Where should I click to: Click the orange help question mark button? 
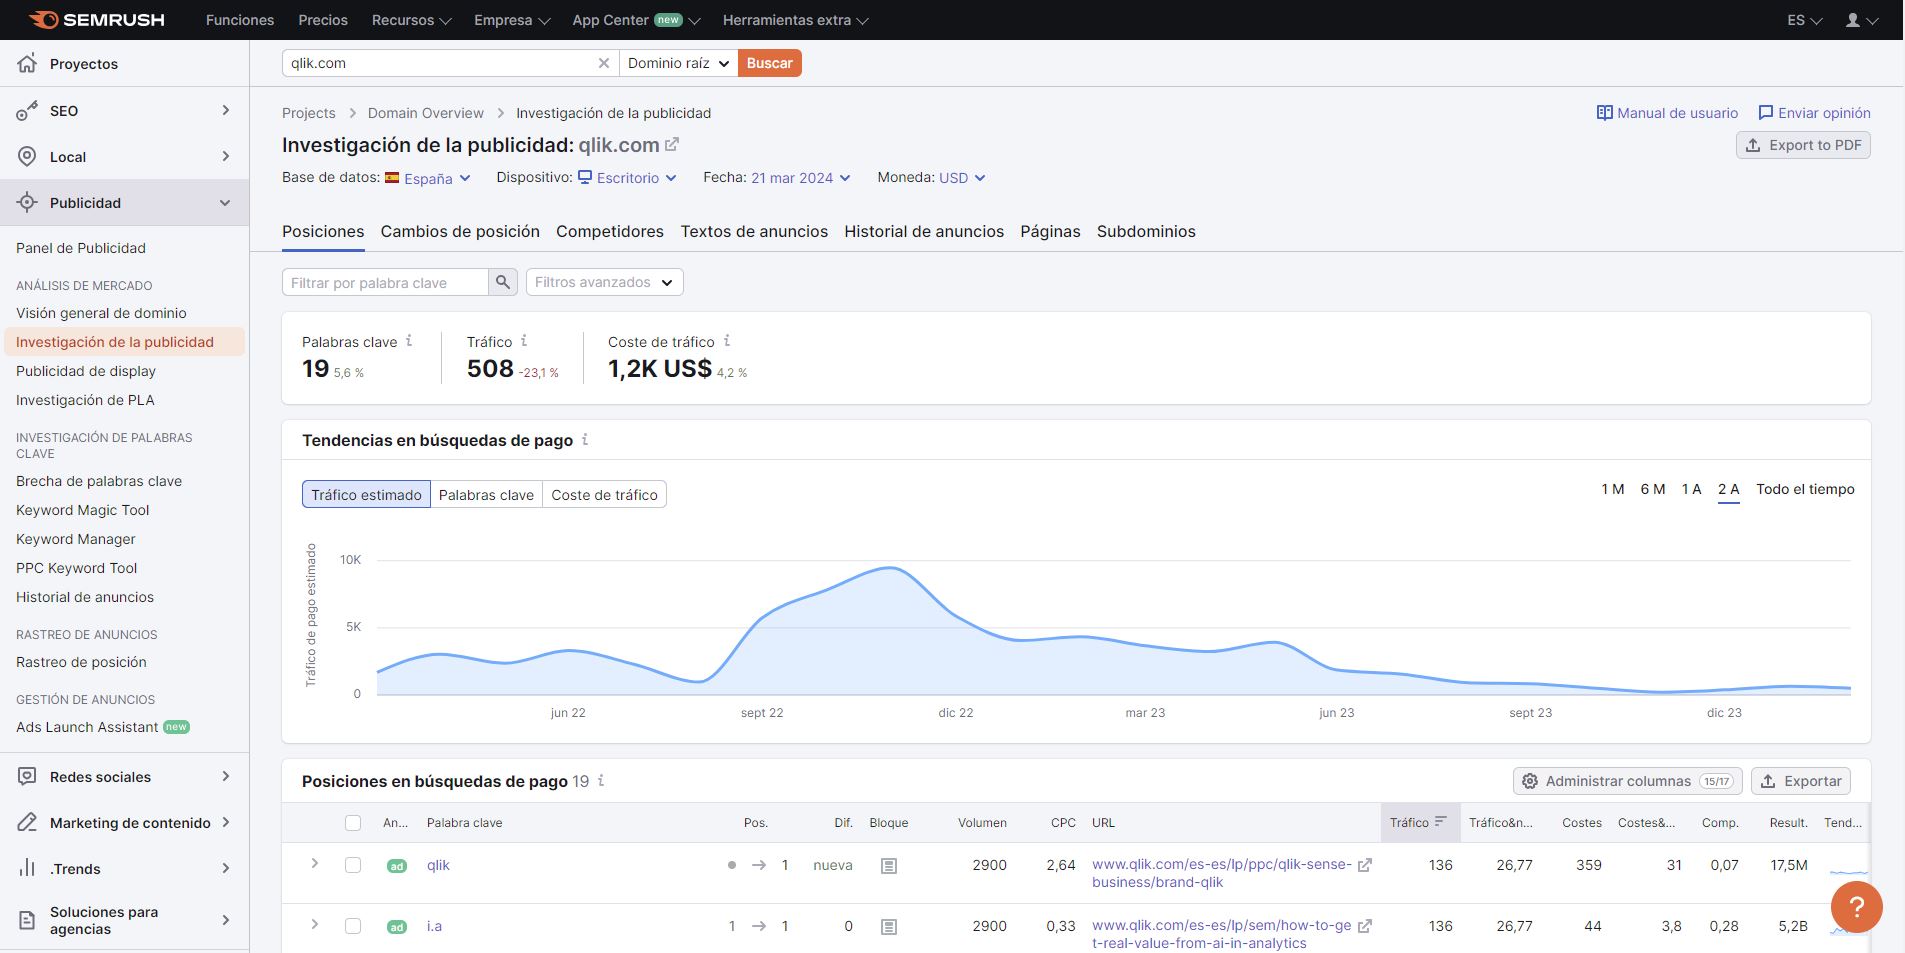[x=1857, y=907]
